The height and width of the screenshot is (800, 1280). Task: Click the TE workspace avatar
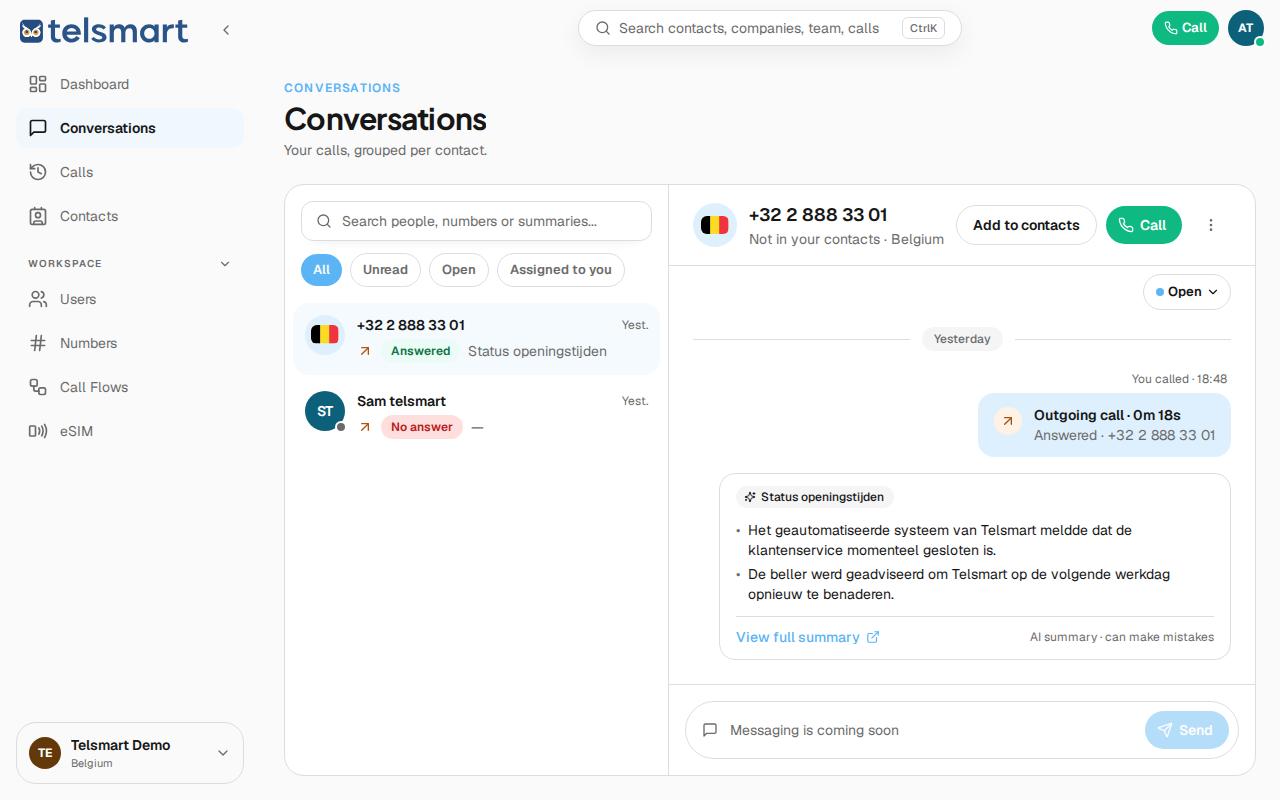coord(45,753)
